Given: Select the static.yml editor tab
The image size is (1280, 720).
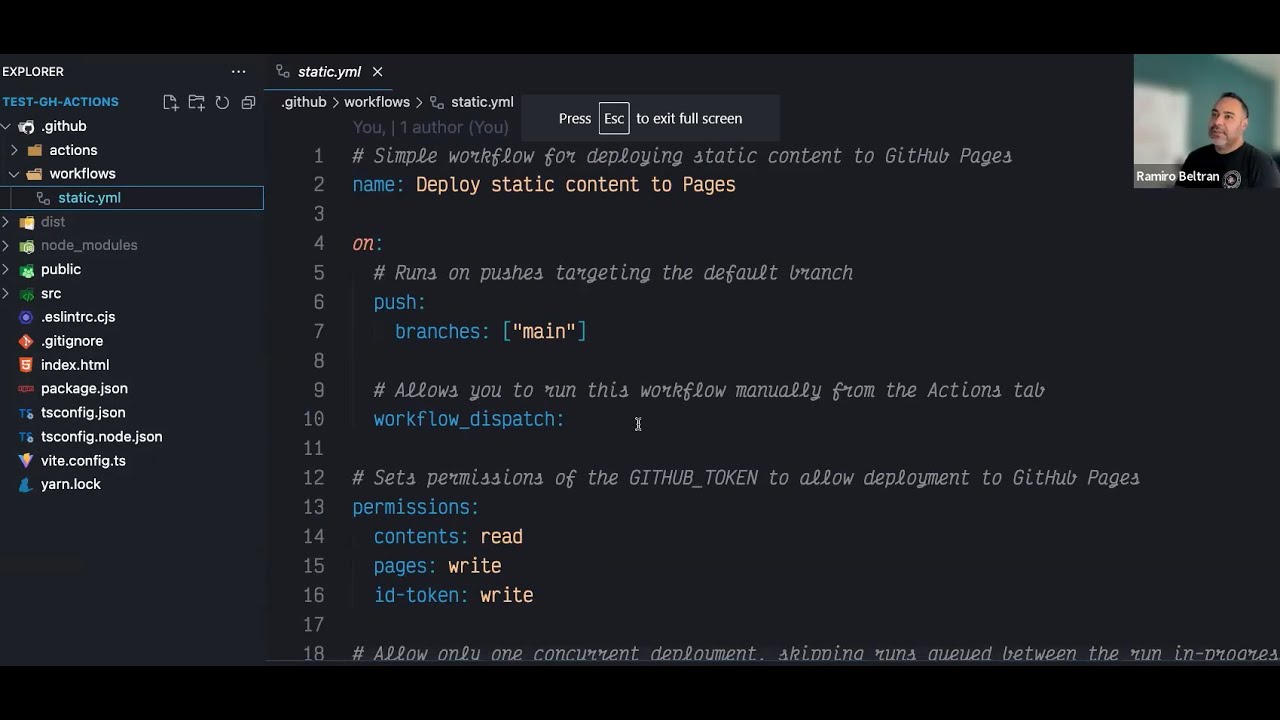Looking at the screenshot, I should point(328,72).
